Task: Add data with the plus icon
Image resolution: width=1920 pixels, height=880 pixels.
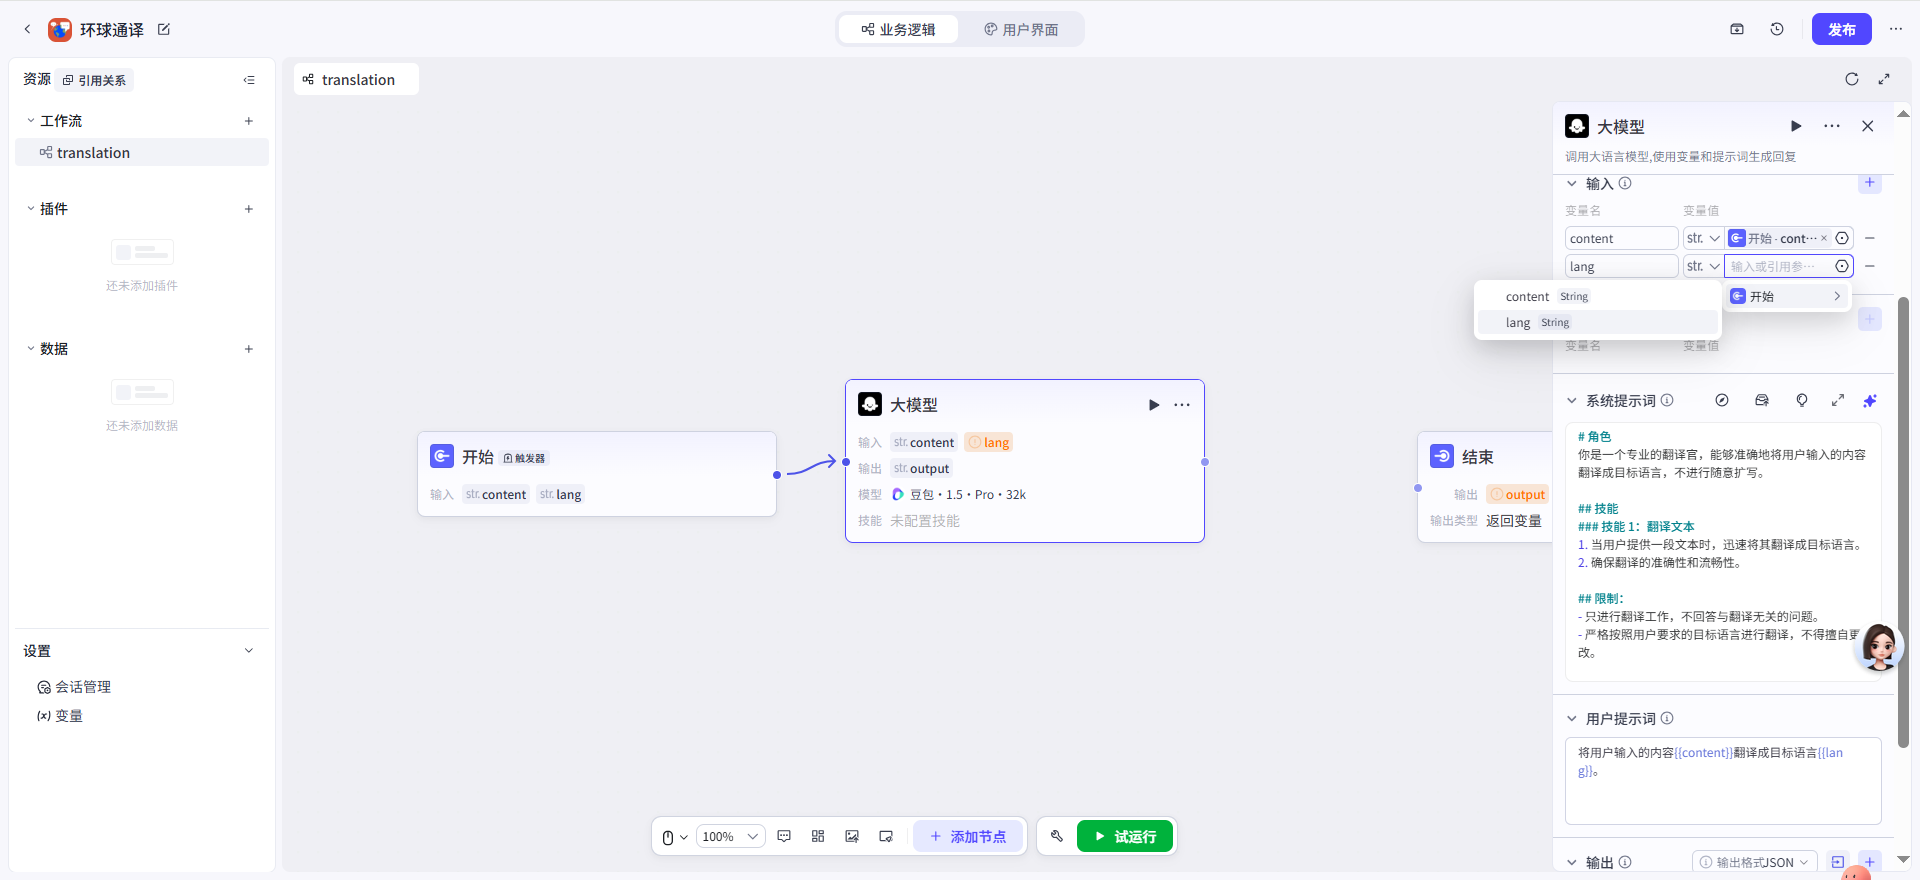Action: coord(249,349)
